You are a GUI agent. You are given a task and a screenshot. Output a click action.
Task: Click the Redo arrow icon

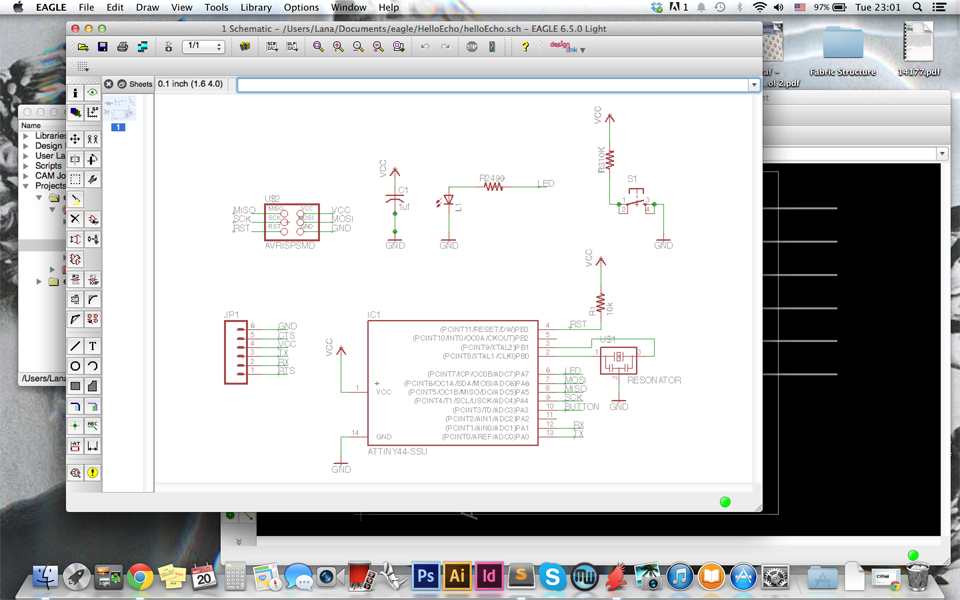click(445, 47)
